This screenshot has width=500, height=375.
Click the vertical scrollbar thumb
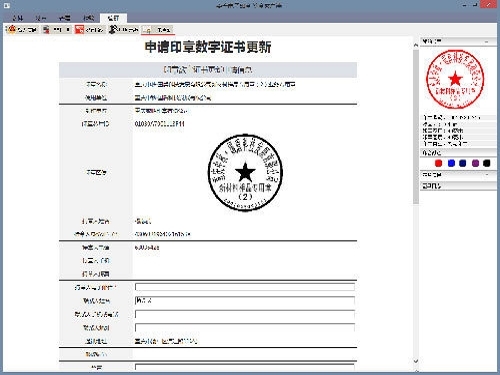(x=416, y=127)
